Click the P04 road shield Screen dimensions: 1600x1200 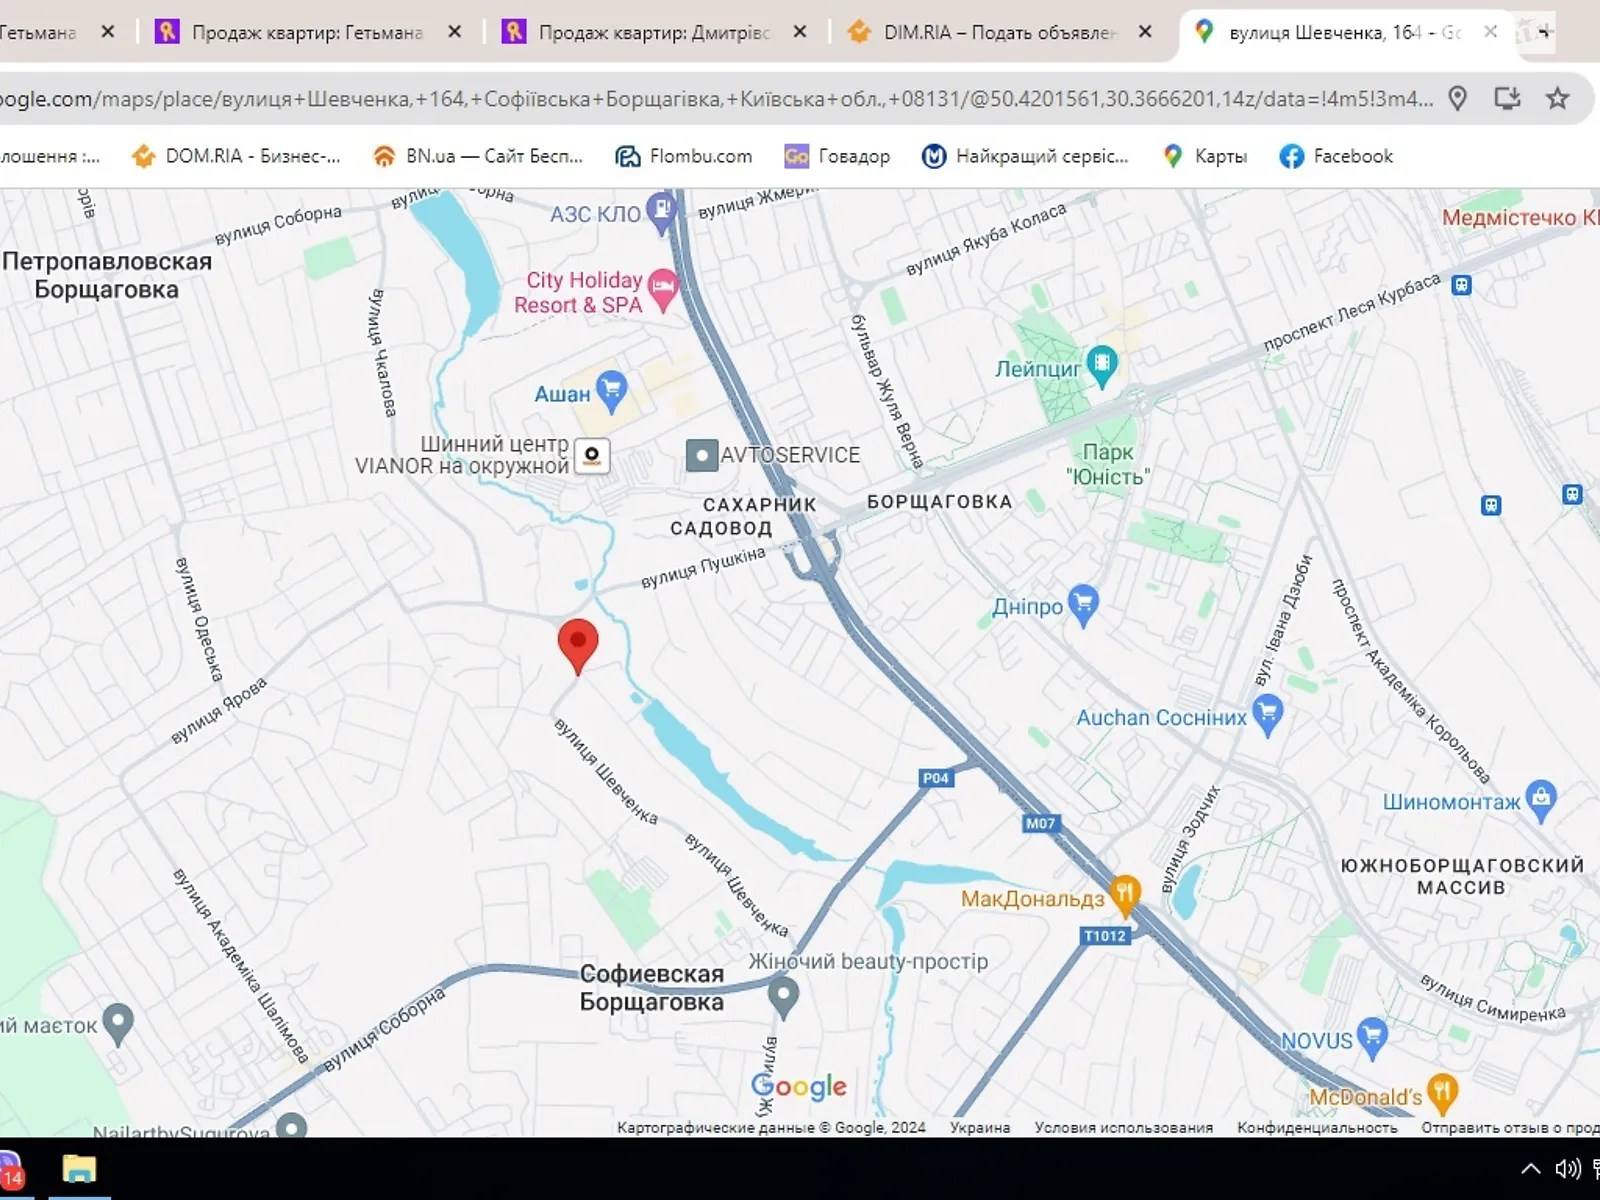point(936,777)
